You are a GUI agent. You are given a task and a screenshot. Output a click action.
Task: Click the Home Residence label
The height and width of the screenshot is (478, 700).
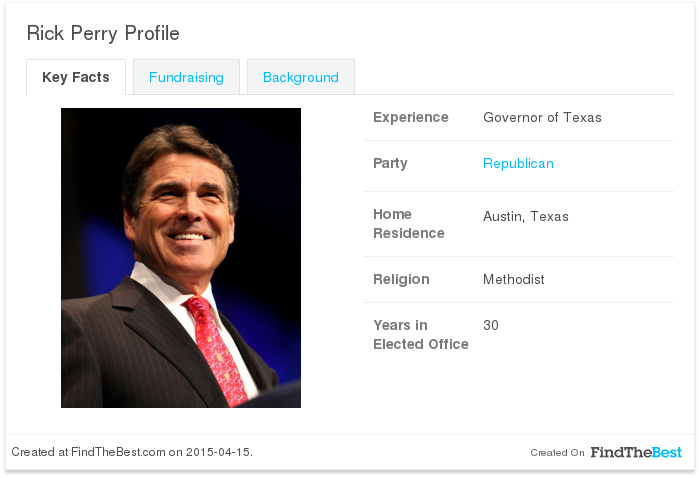(x=408, y=224)
